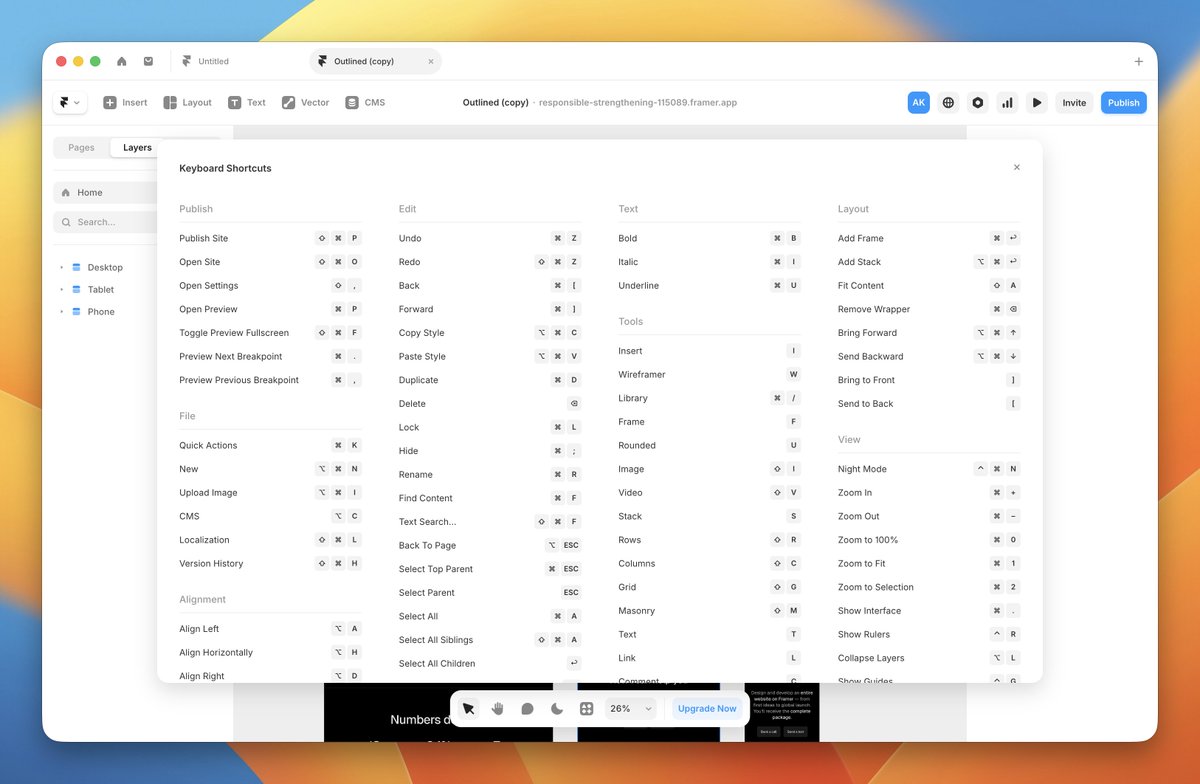Click the Send to Back label
This screenshot has height=784, width=1200.
866,404
